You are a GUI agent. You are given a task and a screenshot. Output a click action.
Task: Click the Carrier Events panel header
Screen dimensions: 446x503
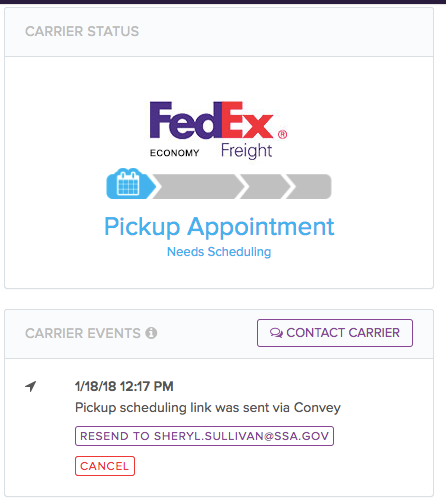tap(219, 334)
